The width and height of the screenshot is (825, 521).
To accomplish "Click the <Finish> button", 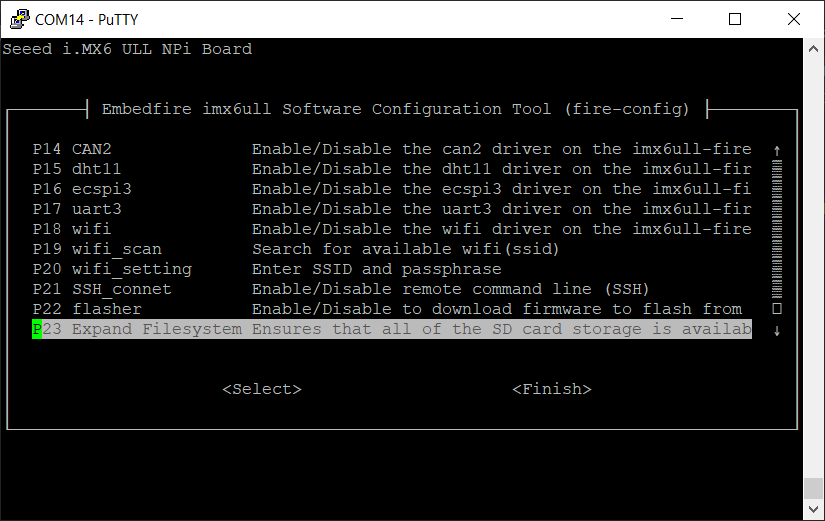I will coord(552,389).
